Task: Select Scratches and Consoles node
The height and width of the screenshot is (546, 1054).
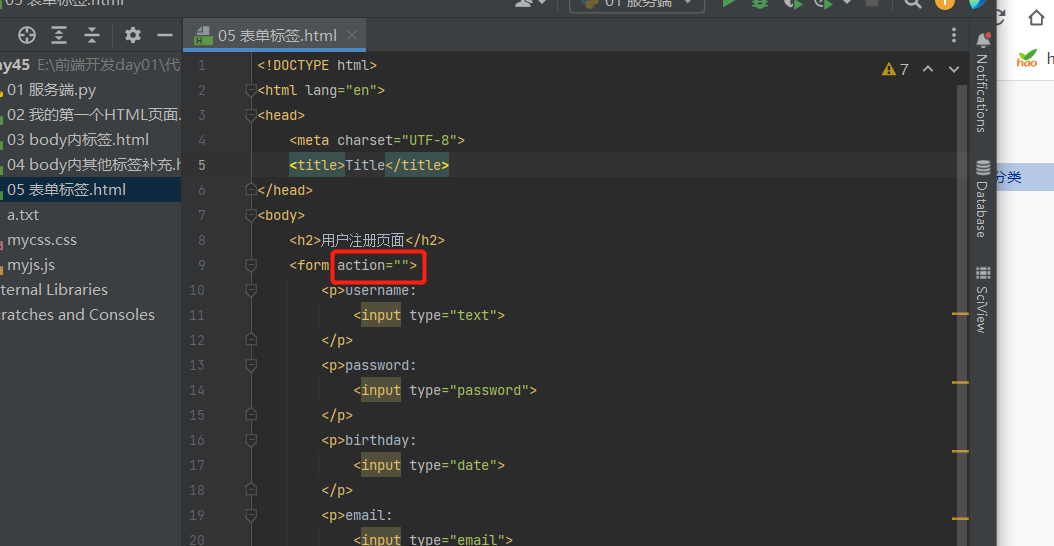Action: 77,315
